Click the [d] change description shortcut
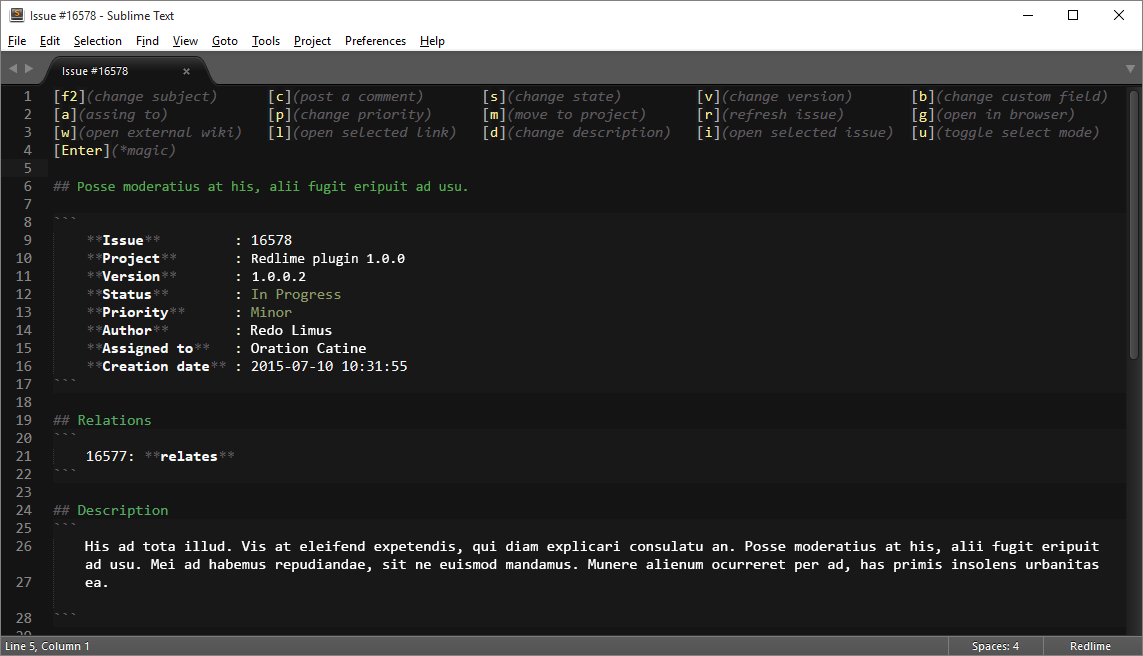 (x=577, y=133)
